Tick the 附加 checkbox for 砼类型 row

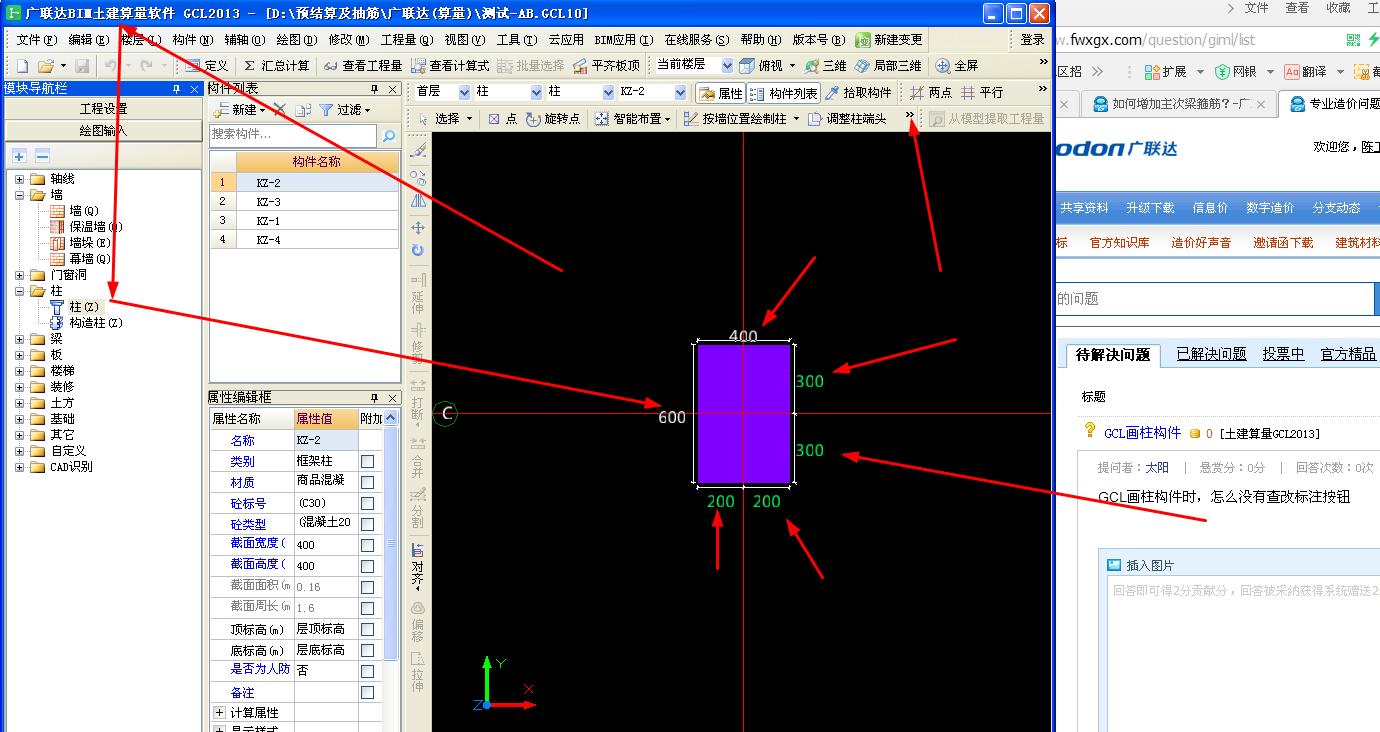tap(367, 524)
